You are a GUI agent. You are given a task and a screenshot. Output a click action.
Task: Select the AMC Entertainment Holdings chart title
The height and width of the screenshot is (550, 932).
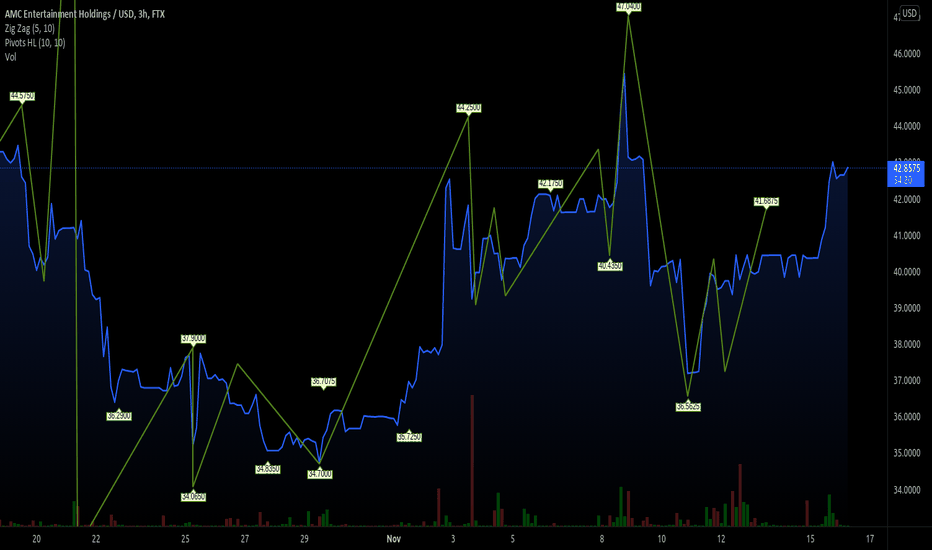coord(85,14)
